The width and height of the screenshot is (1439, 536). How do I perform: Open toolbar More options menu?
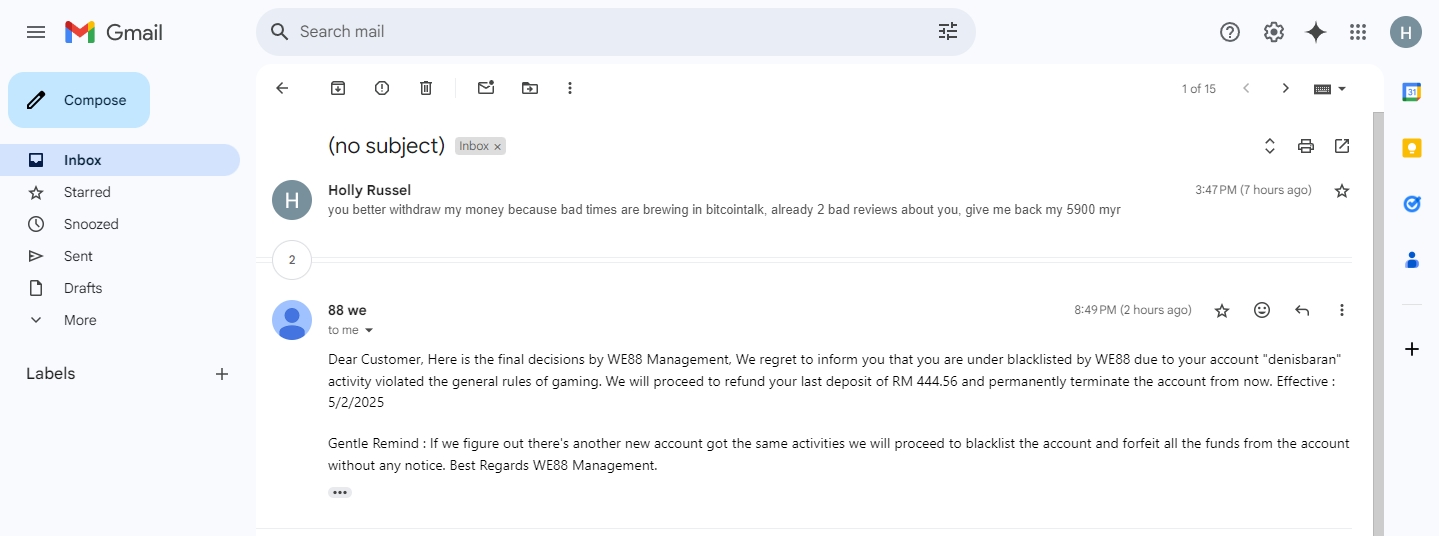[570, 88]
